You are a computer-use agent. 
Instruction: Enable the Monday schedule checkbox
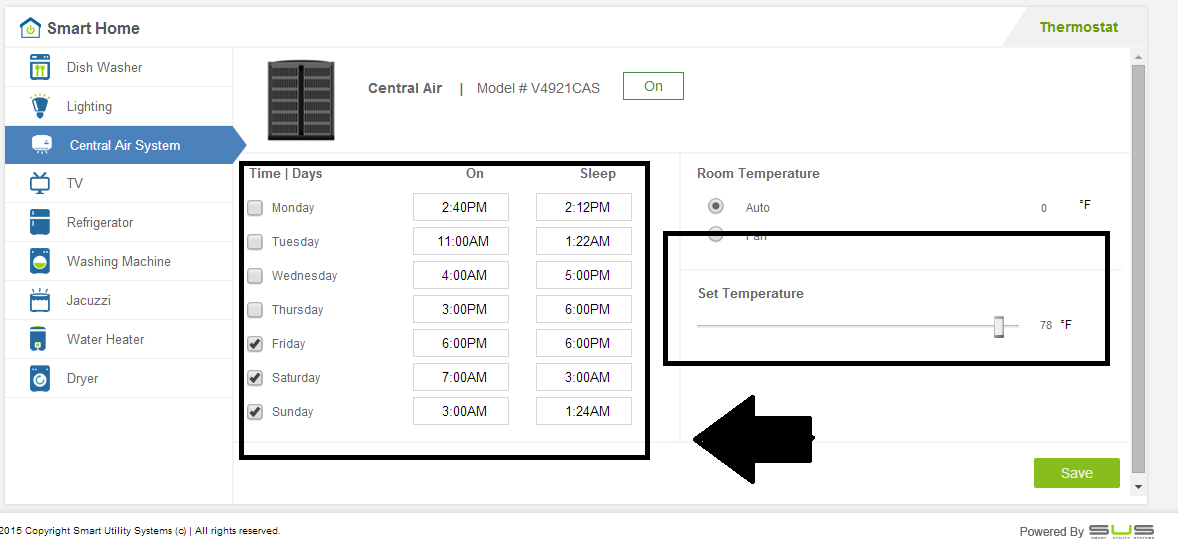coord(255,208)
